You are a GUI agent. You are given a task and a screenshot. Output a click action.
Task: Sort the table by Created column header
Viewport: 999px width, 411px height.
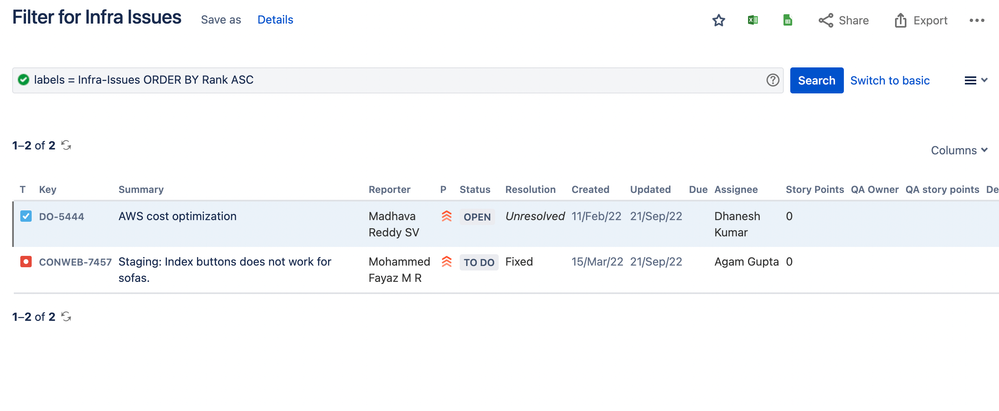click(x=591, y=189)
